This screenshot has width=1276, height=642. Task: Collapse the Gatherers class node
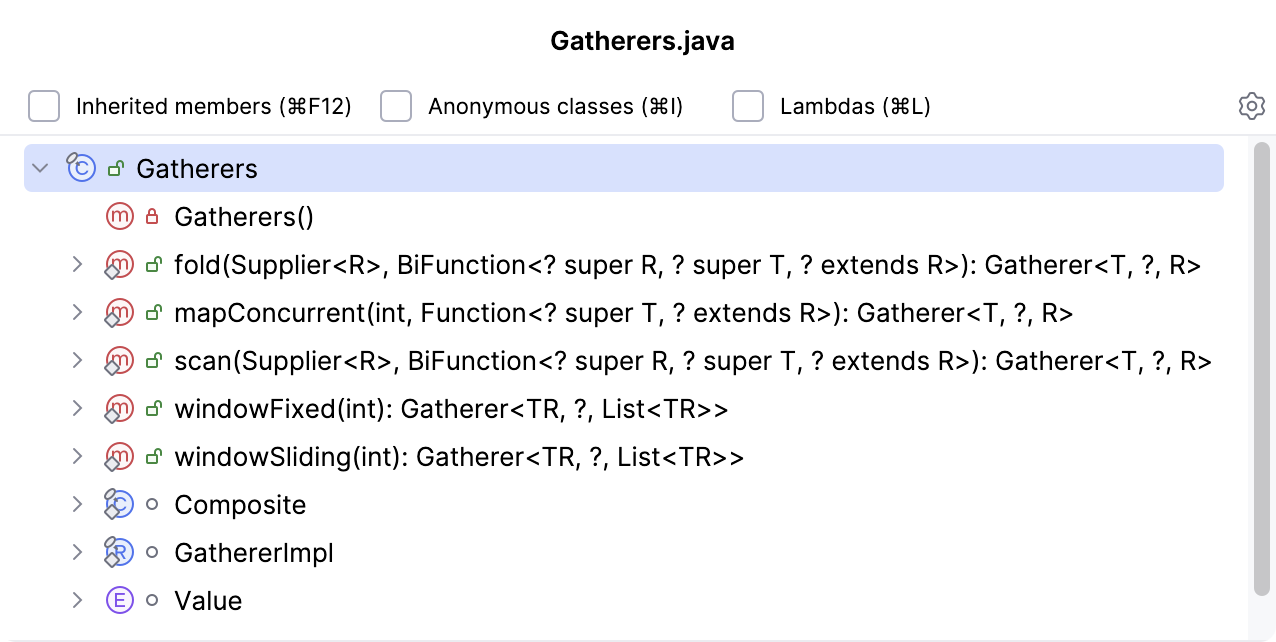pos(40,168)
